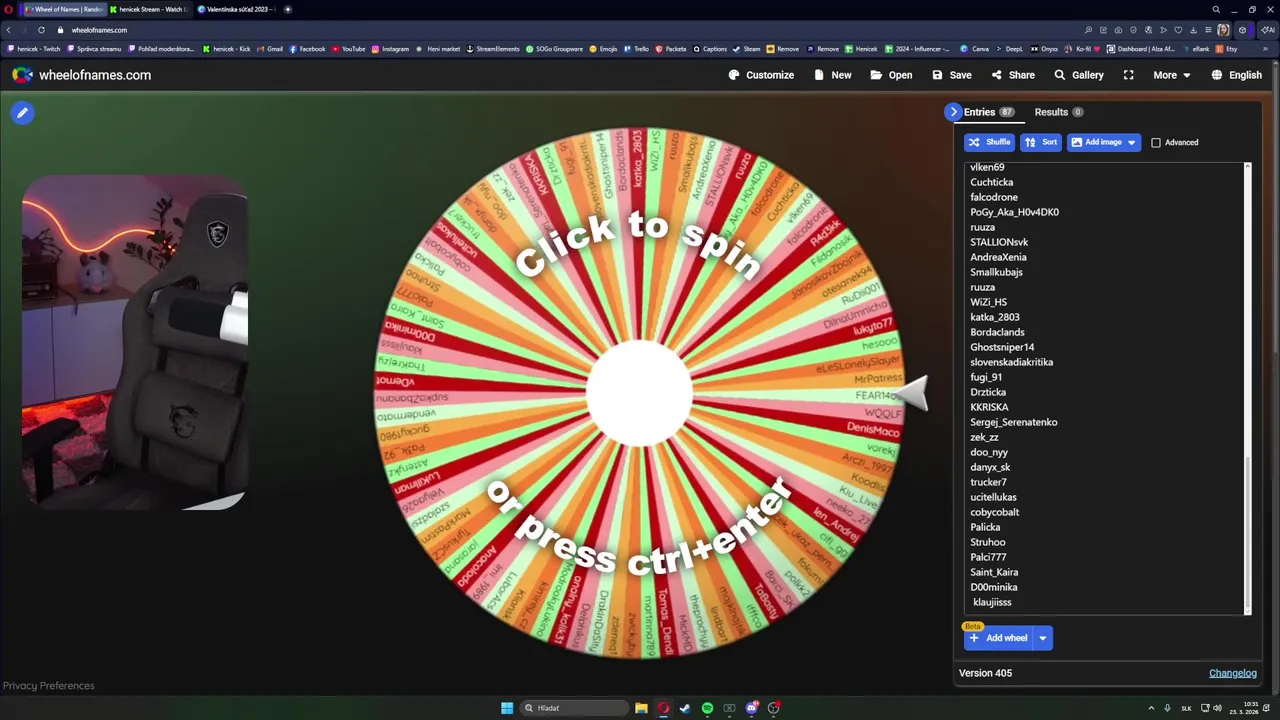The height and width of the screenshot is (720, 1280).
Task: Click entry 'slovenskadiakritika'
Action: [x=1011, y=362]
